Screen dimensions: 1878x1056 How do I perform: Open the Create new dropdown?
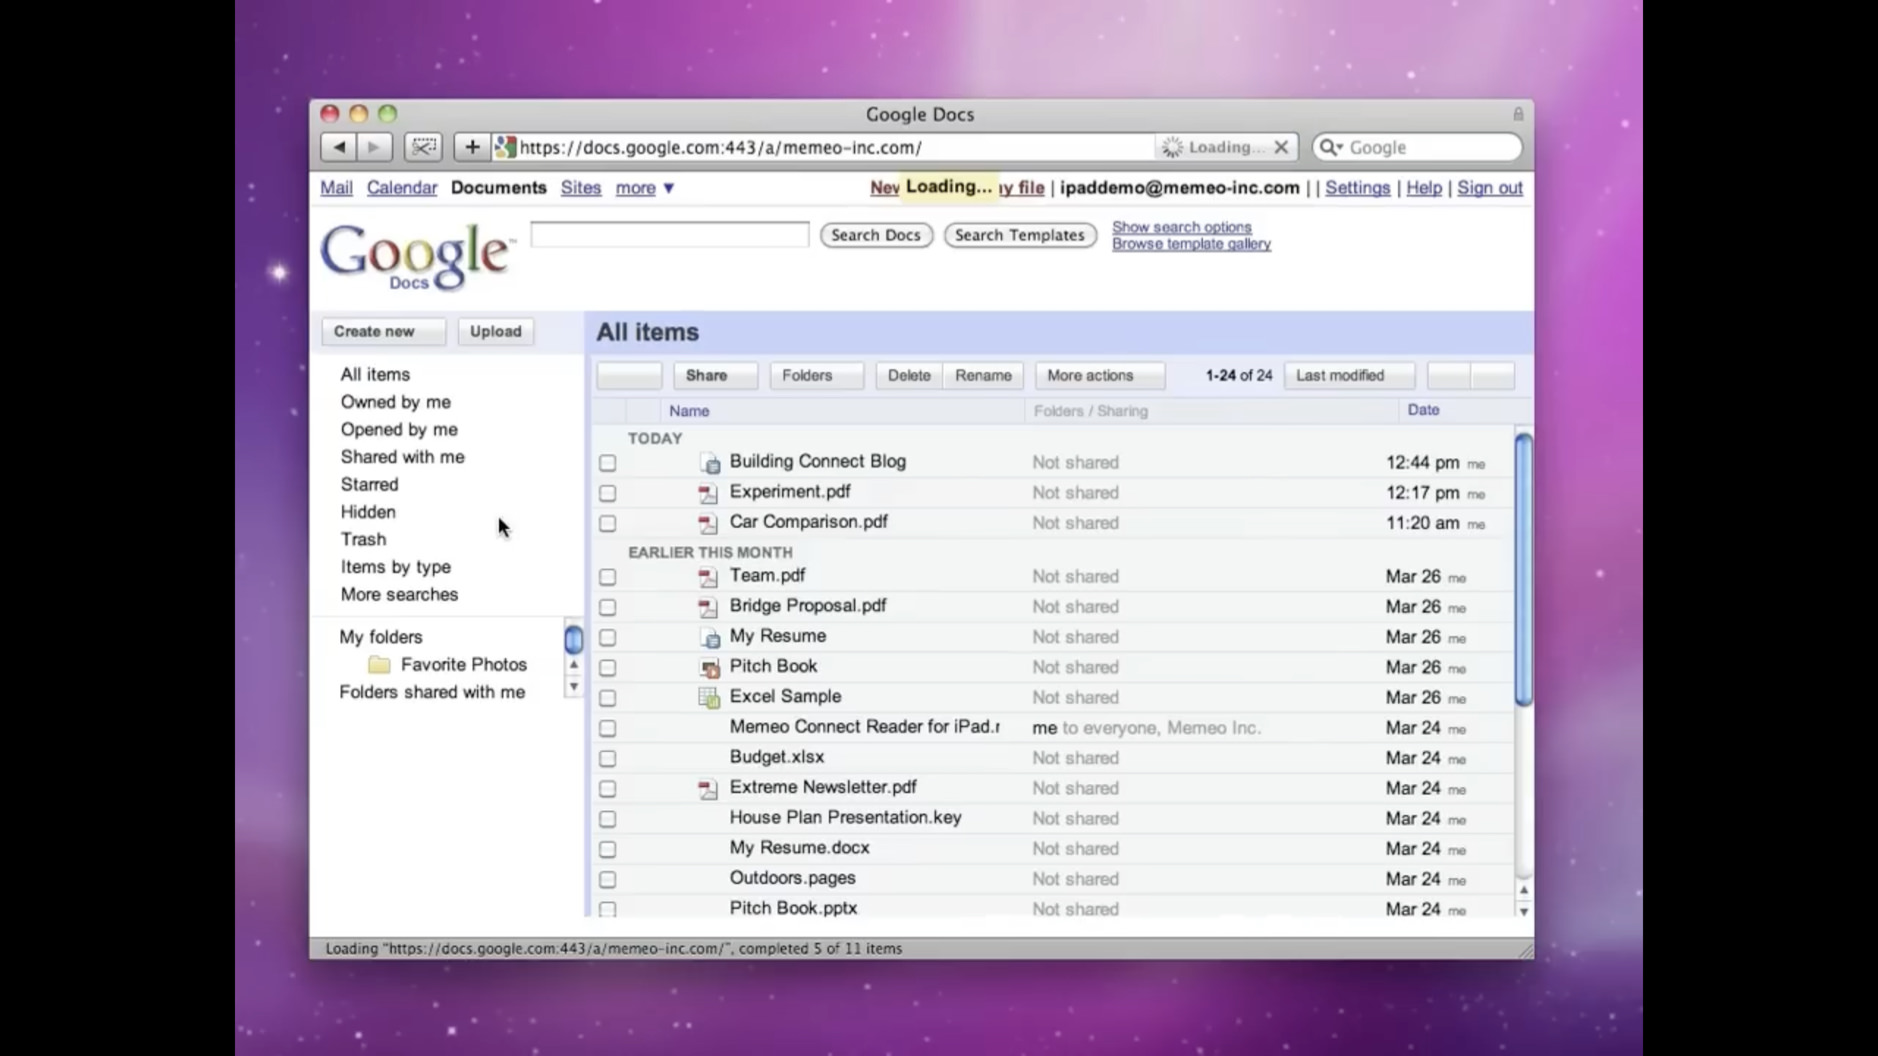tap(383, 331)
